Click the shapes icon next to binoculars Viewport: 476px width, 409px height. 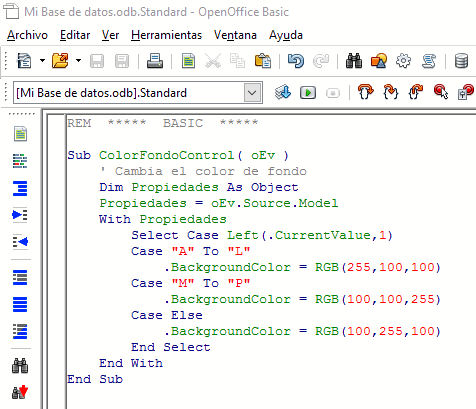point(379,61)
